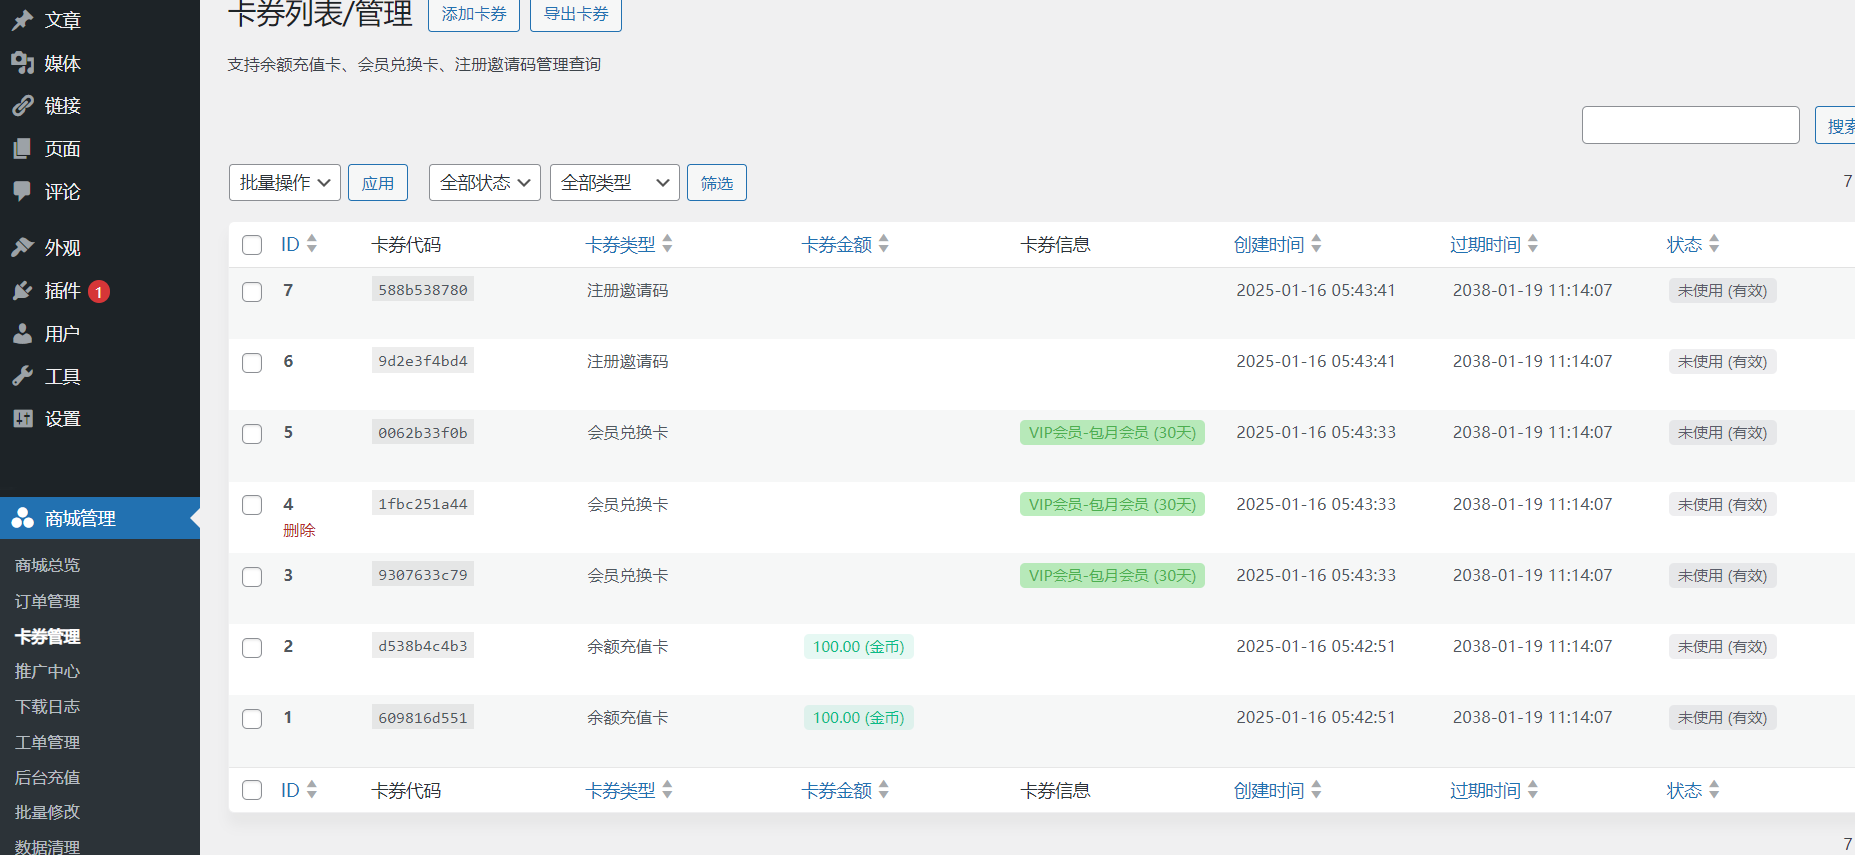Viewport: 1855px width, 855px height.
Task: Click the green VIP会员 badge for ID 3
Action: [1112, 576]
